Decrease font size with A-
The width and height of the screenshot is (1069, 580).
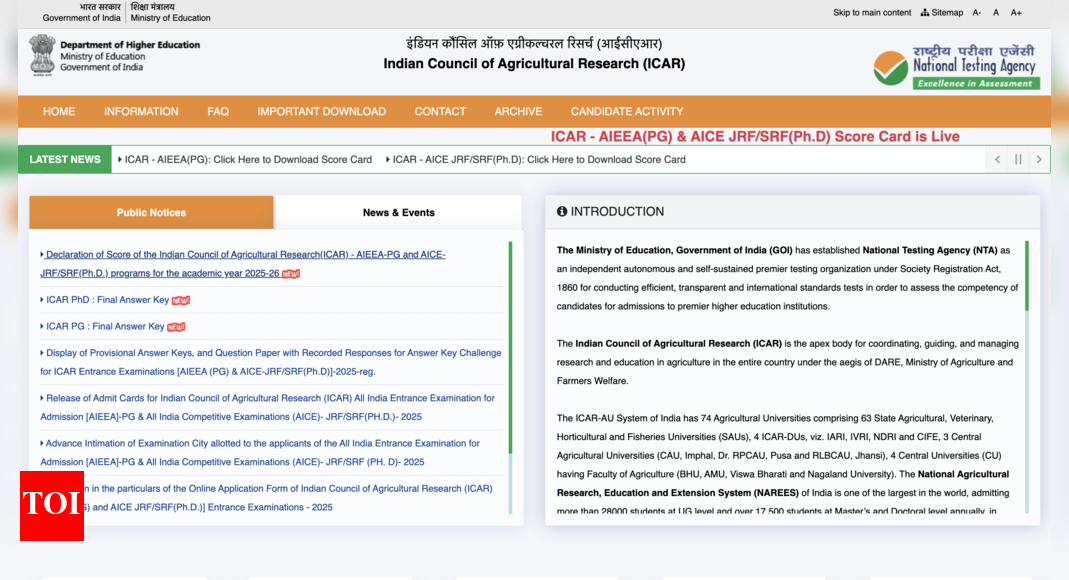[977, 12]
